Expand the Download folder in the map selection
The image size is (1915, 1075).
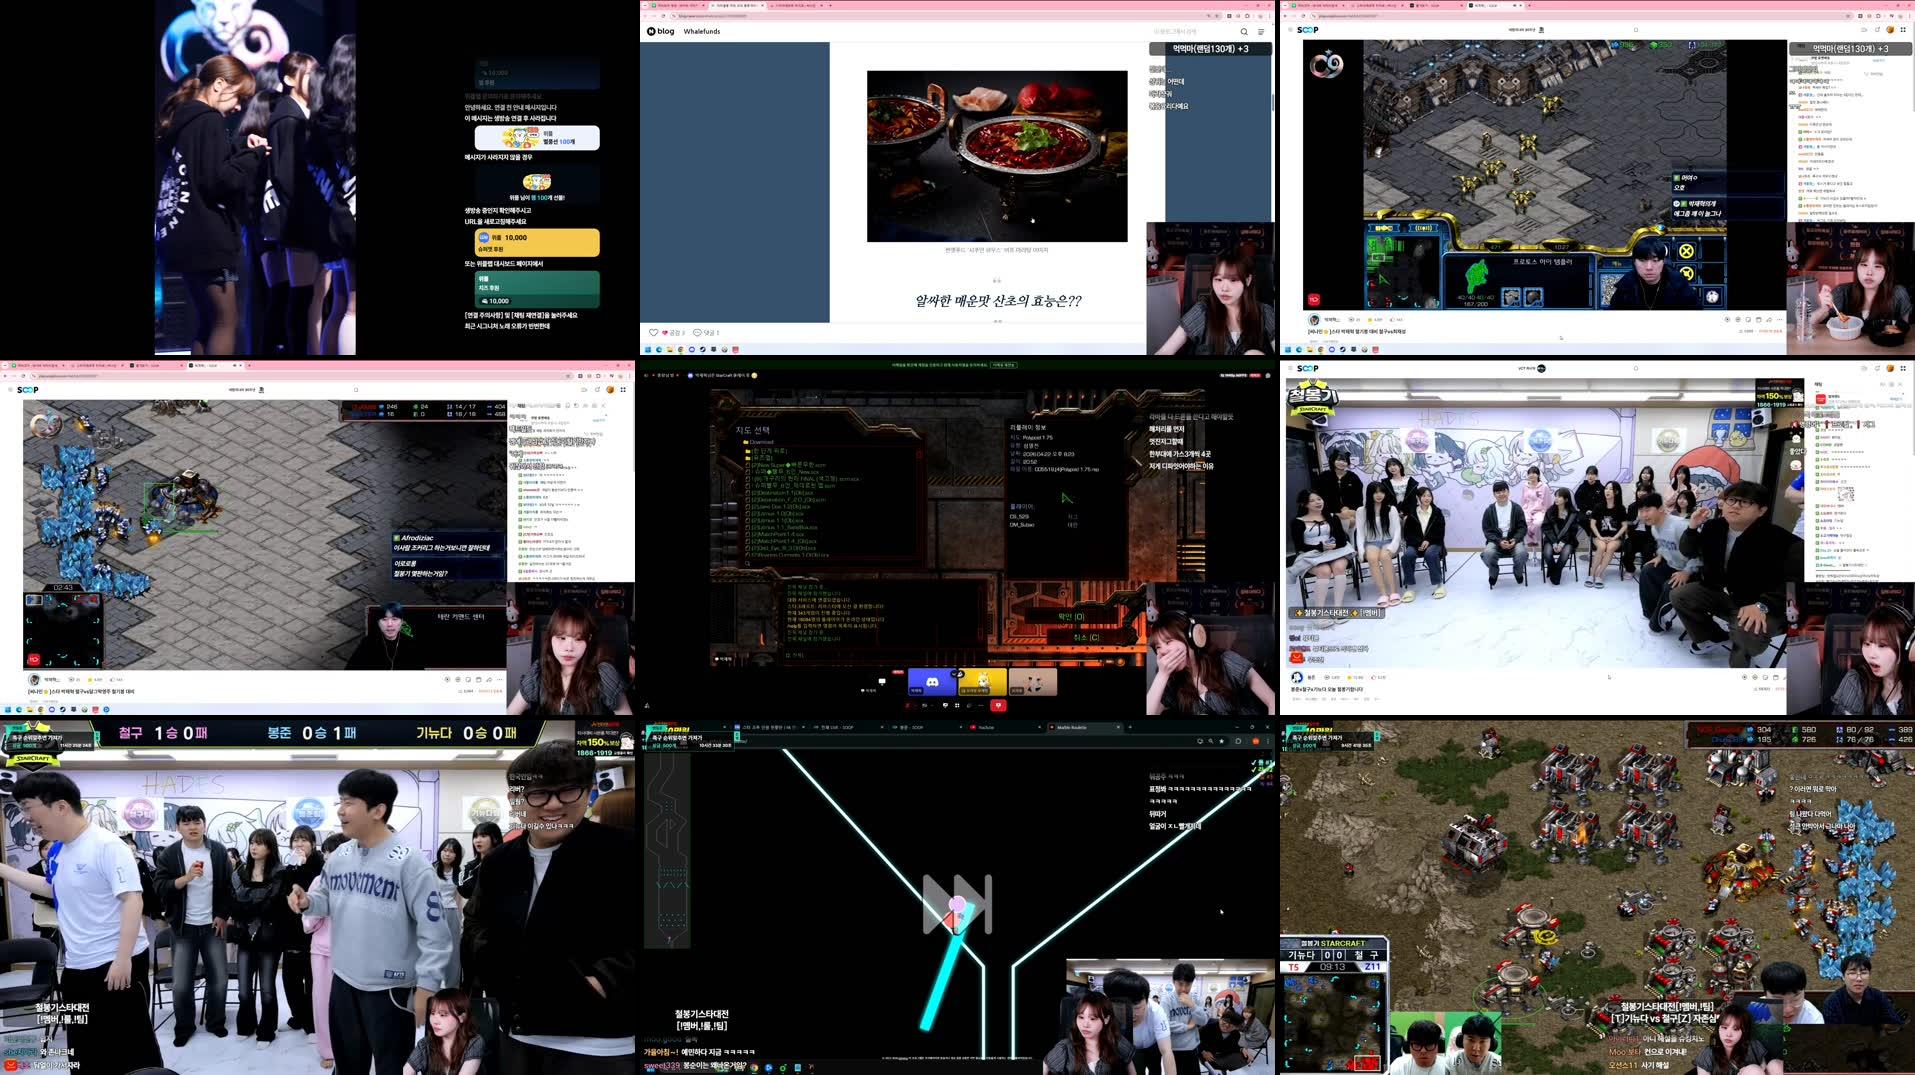[759, 442]
